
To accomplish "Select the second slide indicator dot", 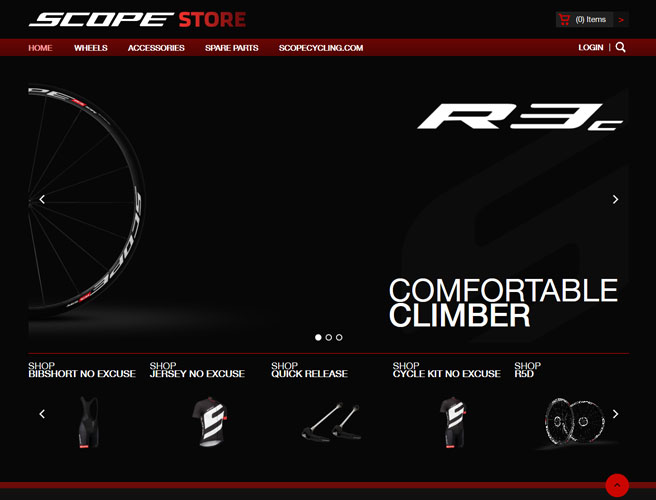I will 328,337.
